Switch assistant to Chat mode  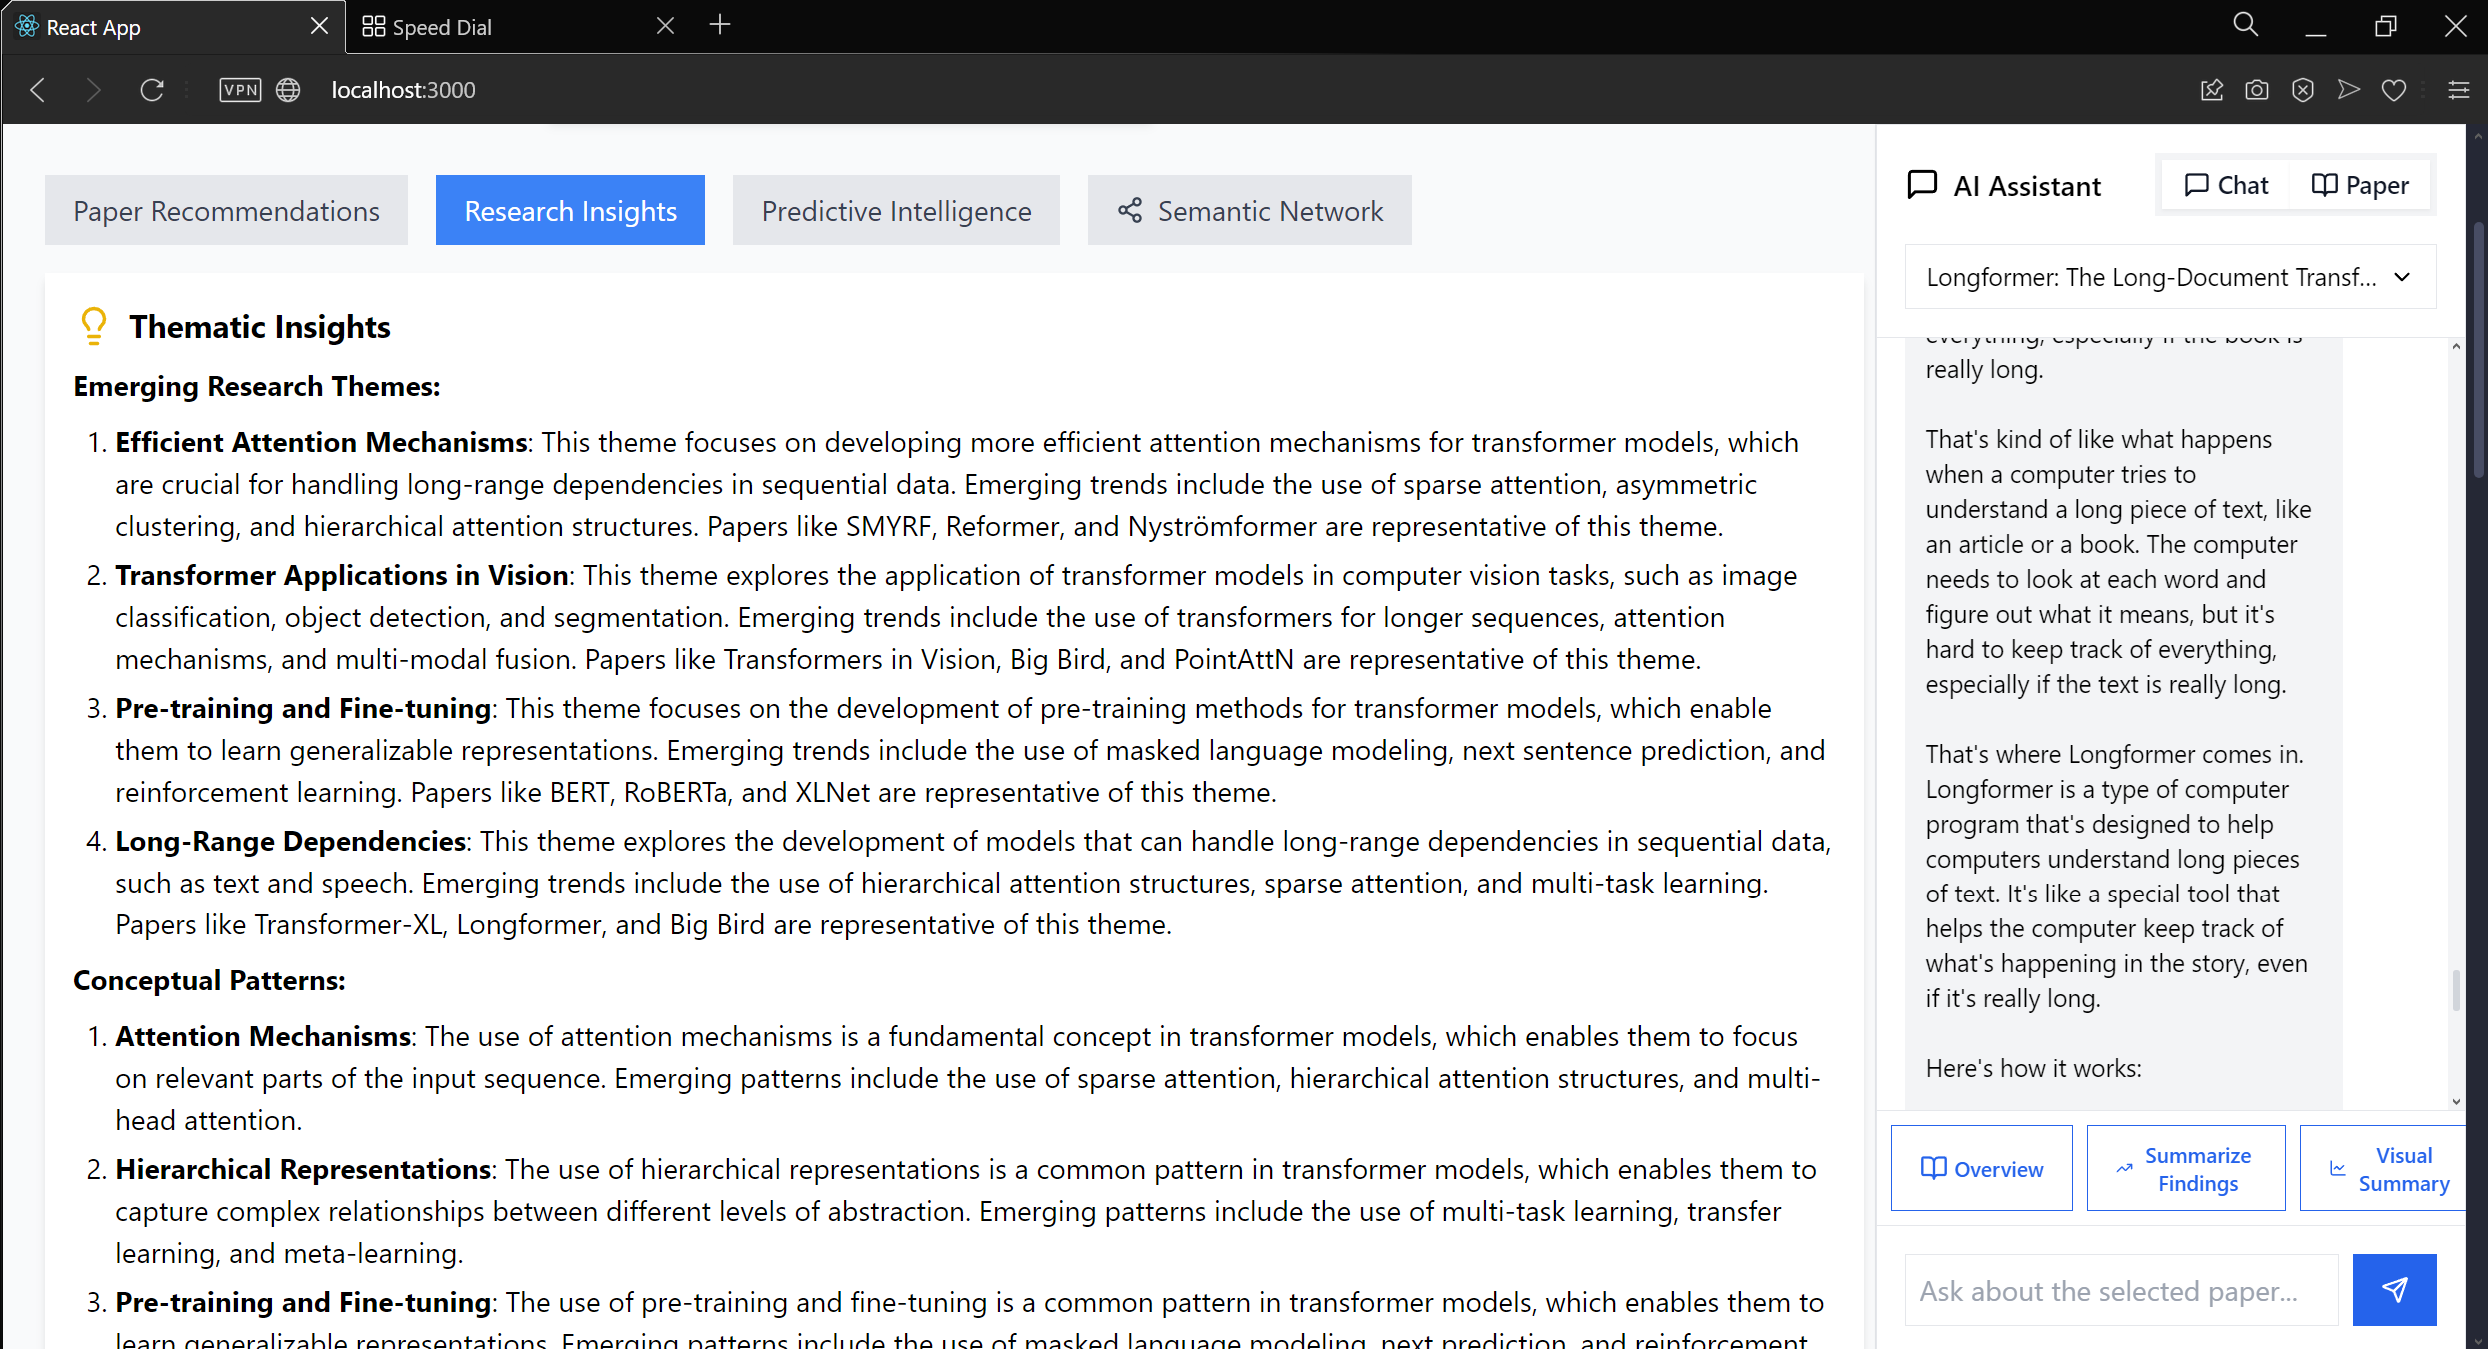coord(2226,185)
